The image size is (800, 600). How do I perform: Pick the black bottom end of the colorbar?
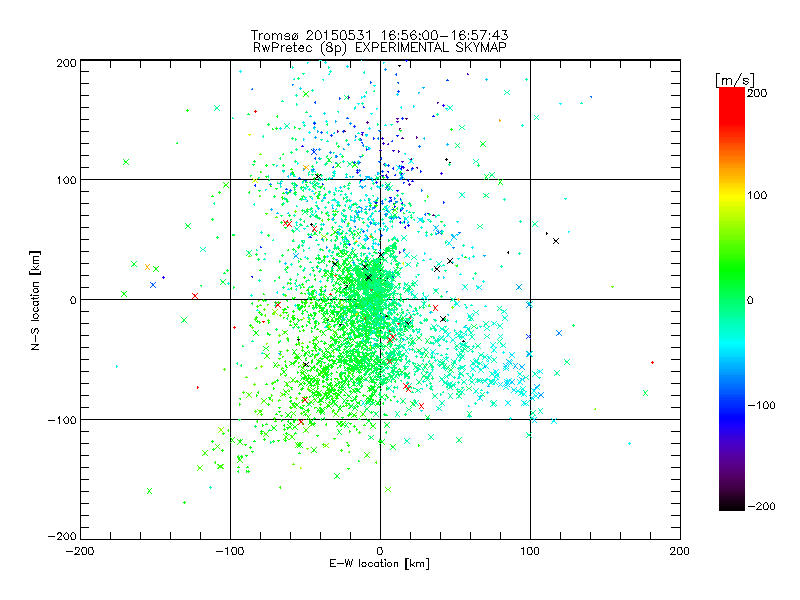click(732, 503)
